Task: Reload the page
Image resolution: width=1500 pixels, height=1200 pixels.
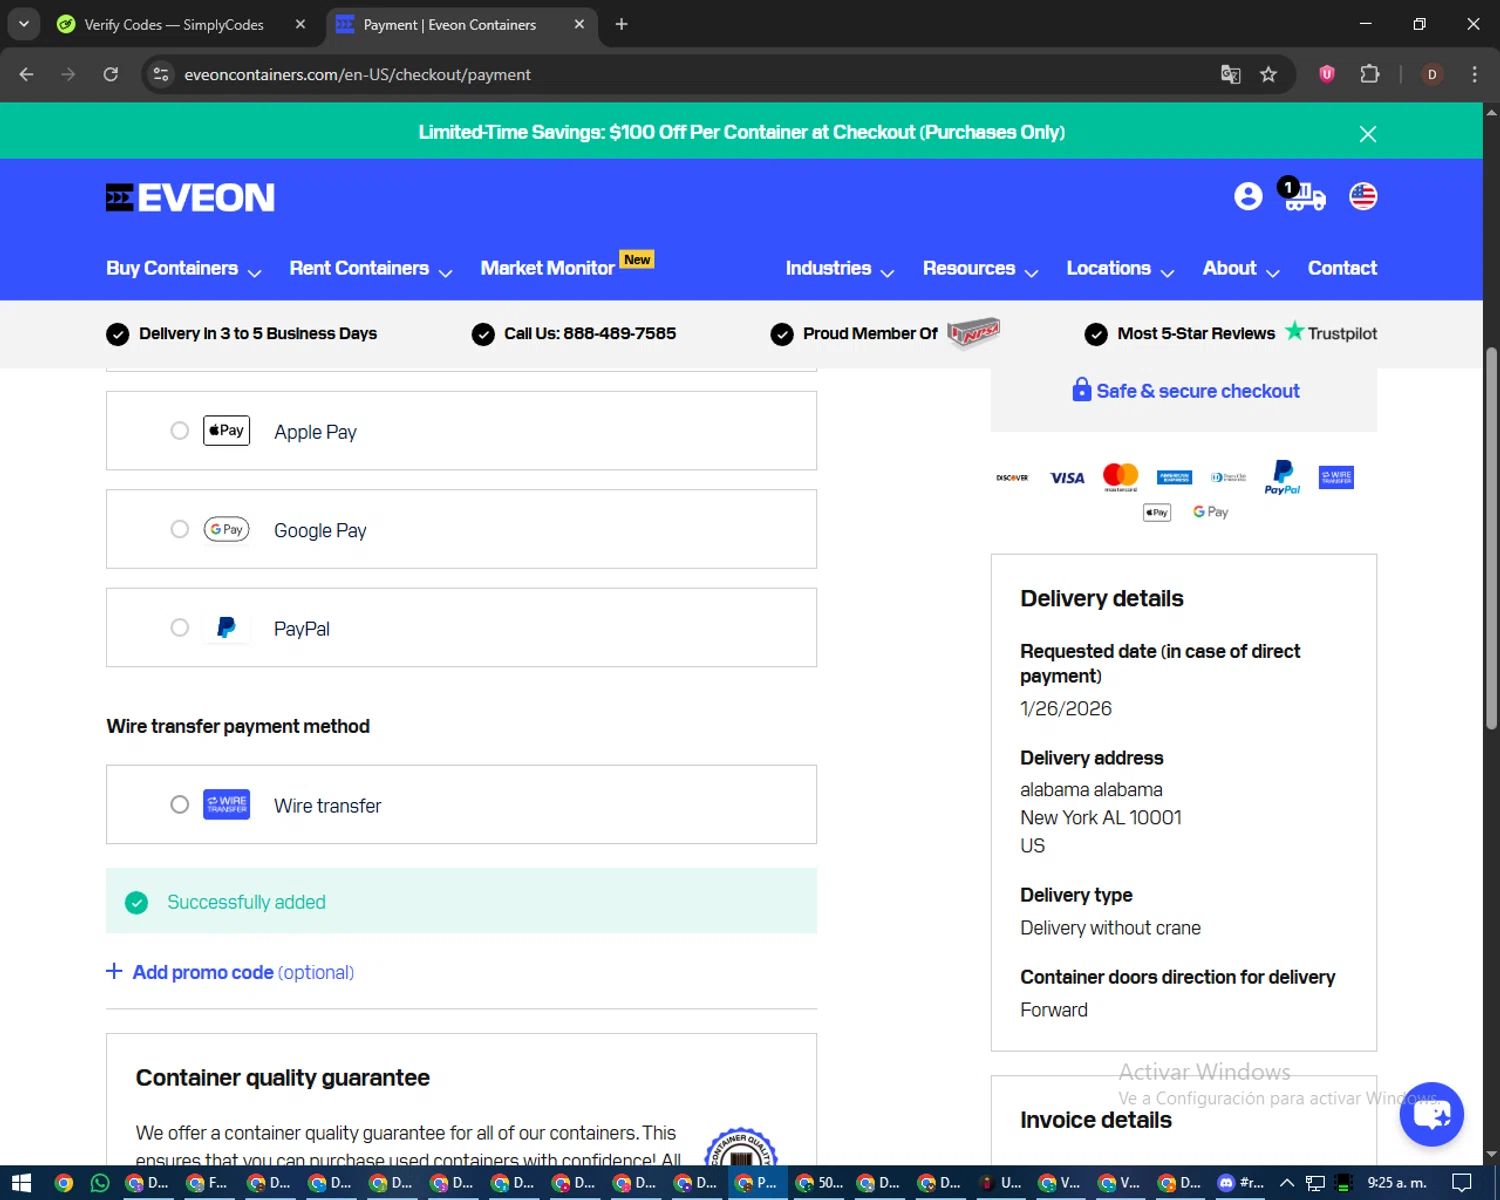Action: click(111, 74)
